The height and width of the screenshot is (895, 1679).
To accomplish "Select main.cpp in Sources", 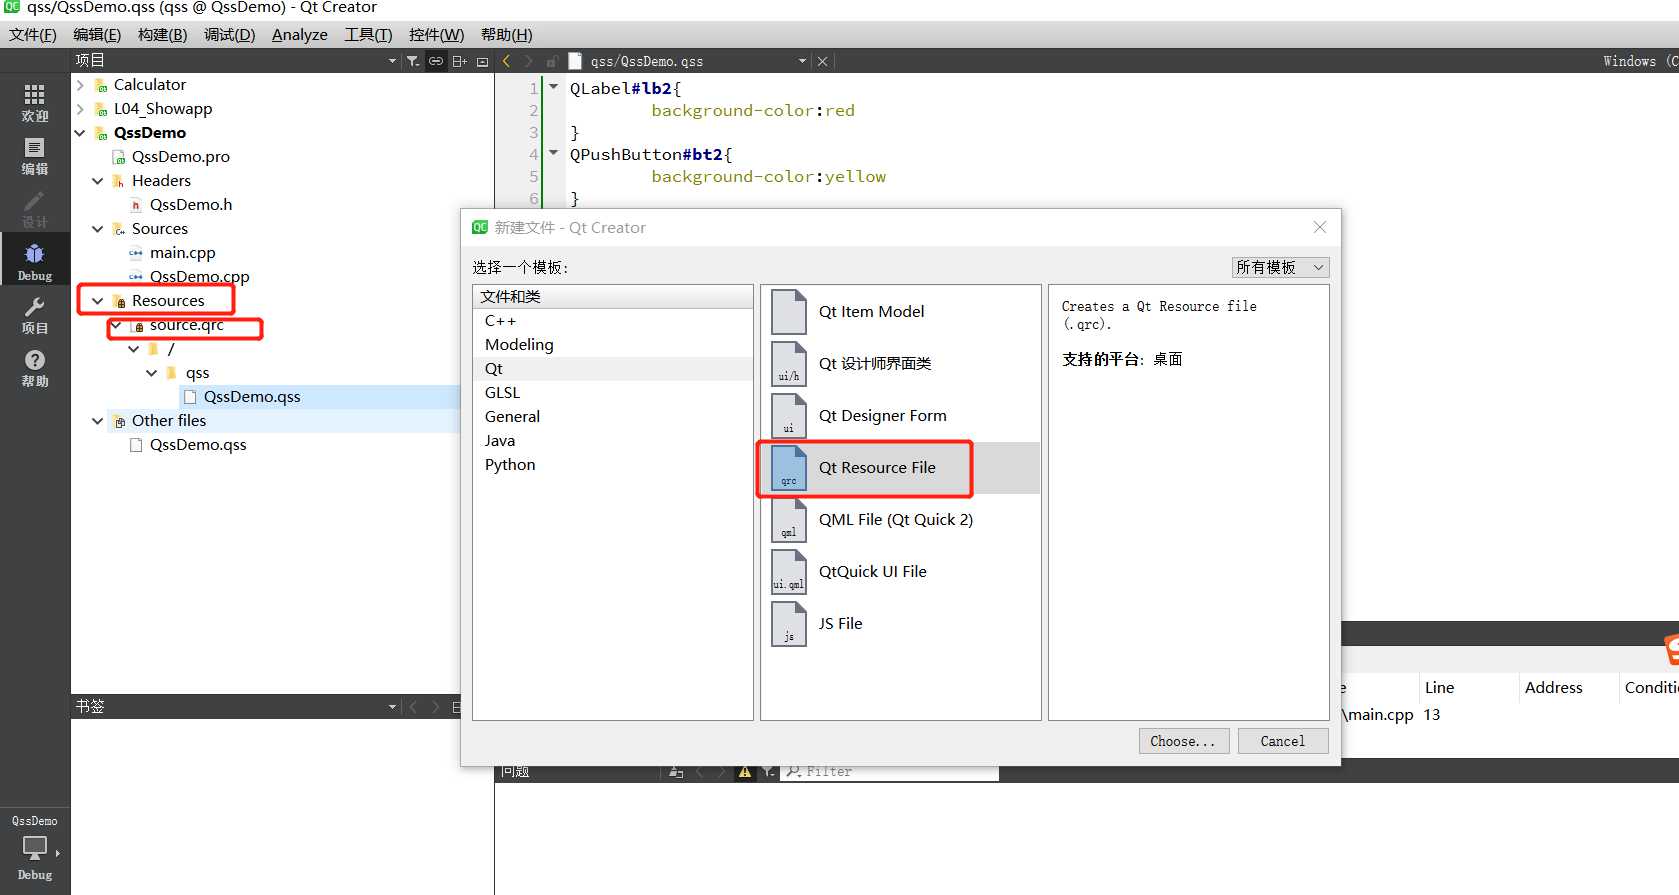I will (182, 253).
